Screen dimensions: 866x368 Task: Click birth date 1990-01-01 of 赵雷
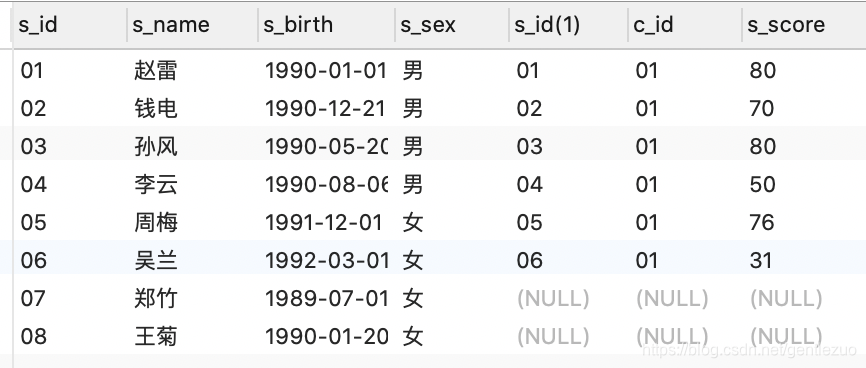pos(325,71)
